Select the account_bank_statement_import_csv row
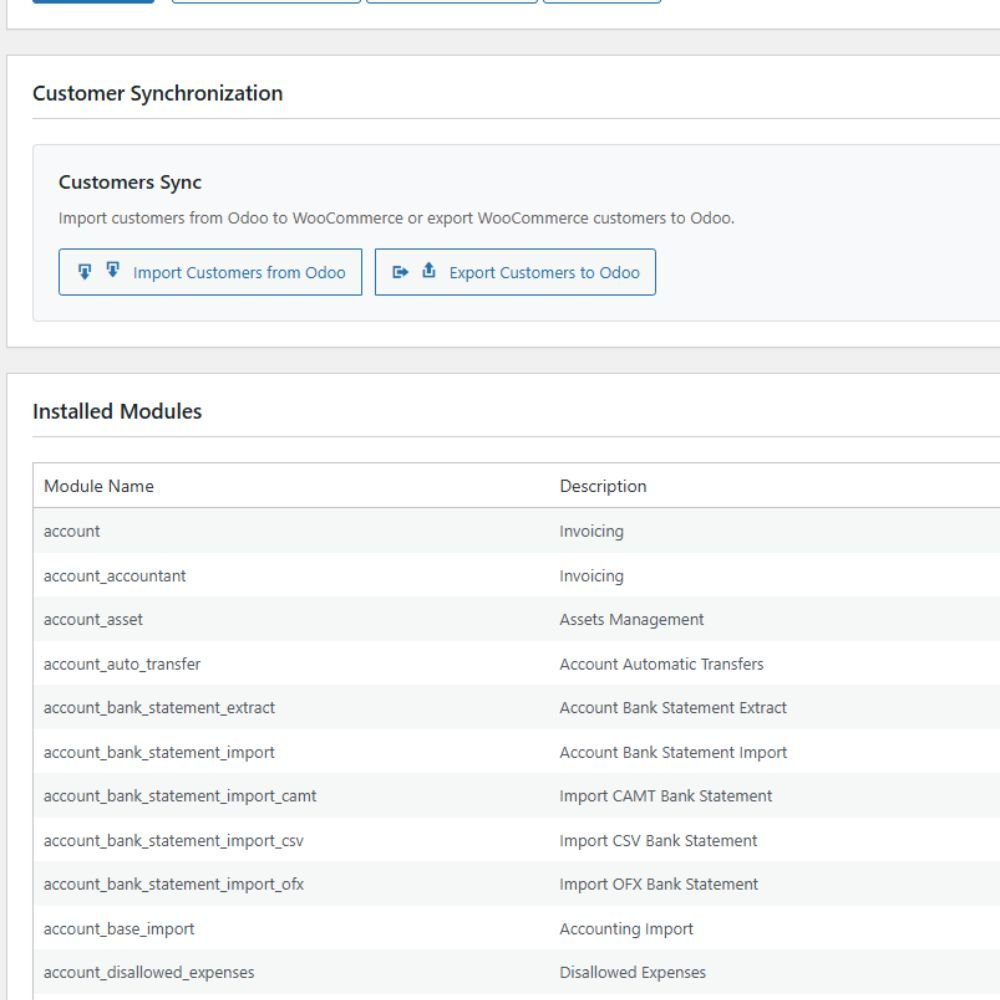Screen dimensions: 1000x1000 click(x=173, y=841)
